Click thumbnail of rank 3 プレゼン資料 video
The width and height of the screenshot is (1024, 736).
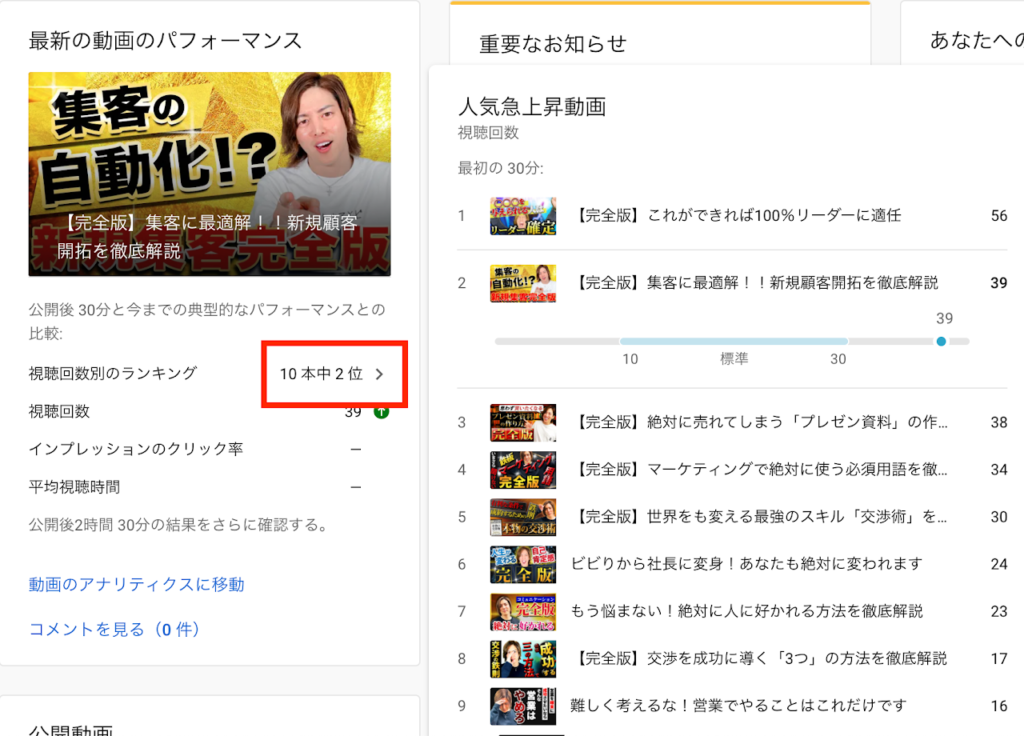pos(522,422)
